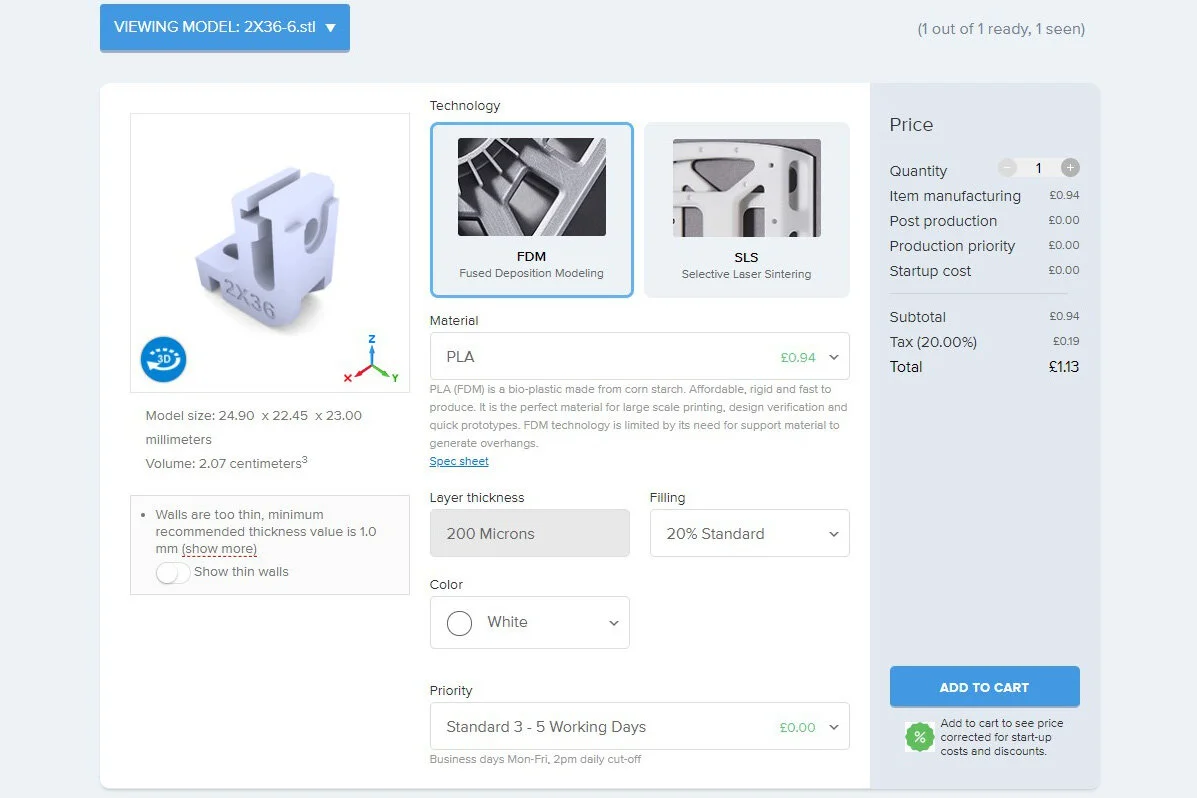Toggle off the thin walls preview switch
The width and height of the screenshot is (1197, 798).
pyautogui.click(x=174, y=572)
